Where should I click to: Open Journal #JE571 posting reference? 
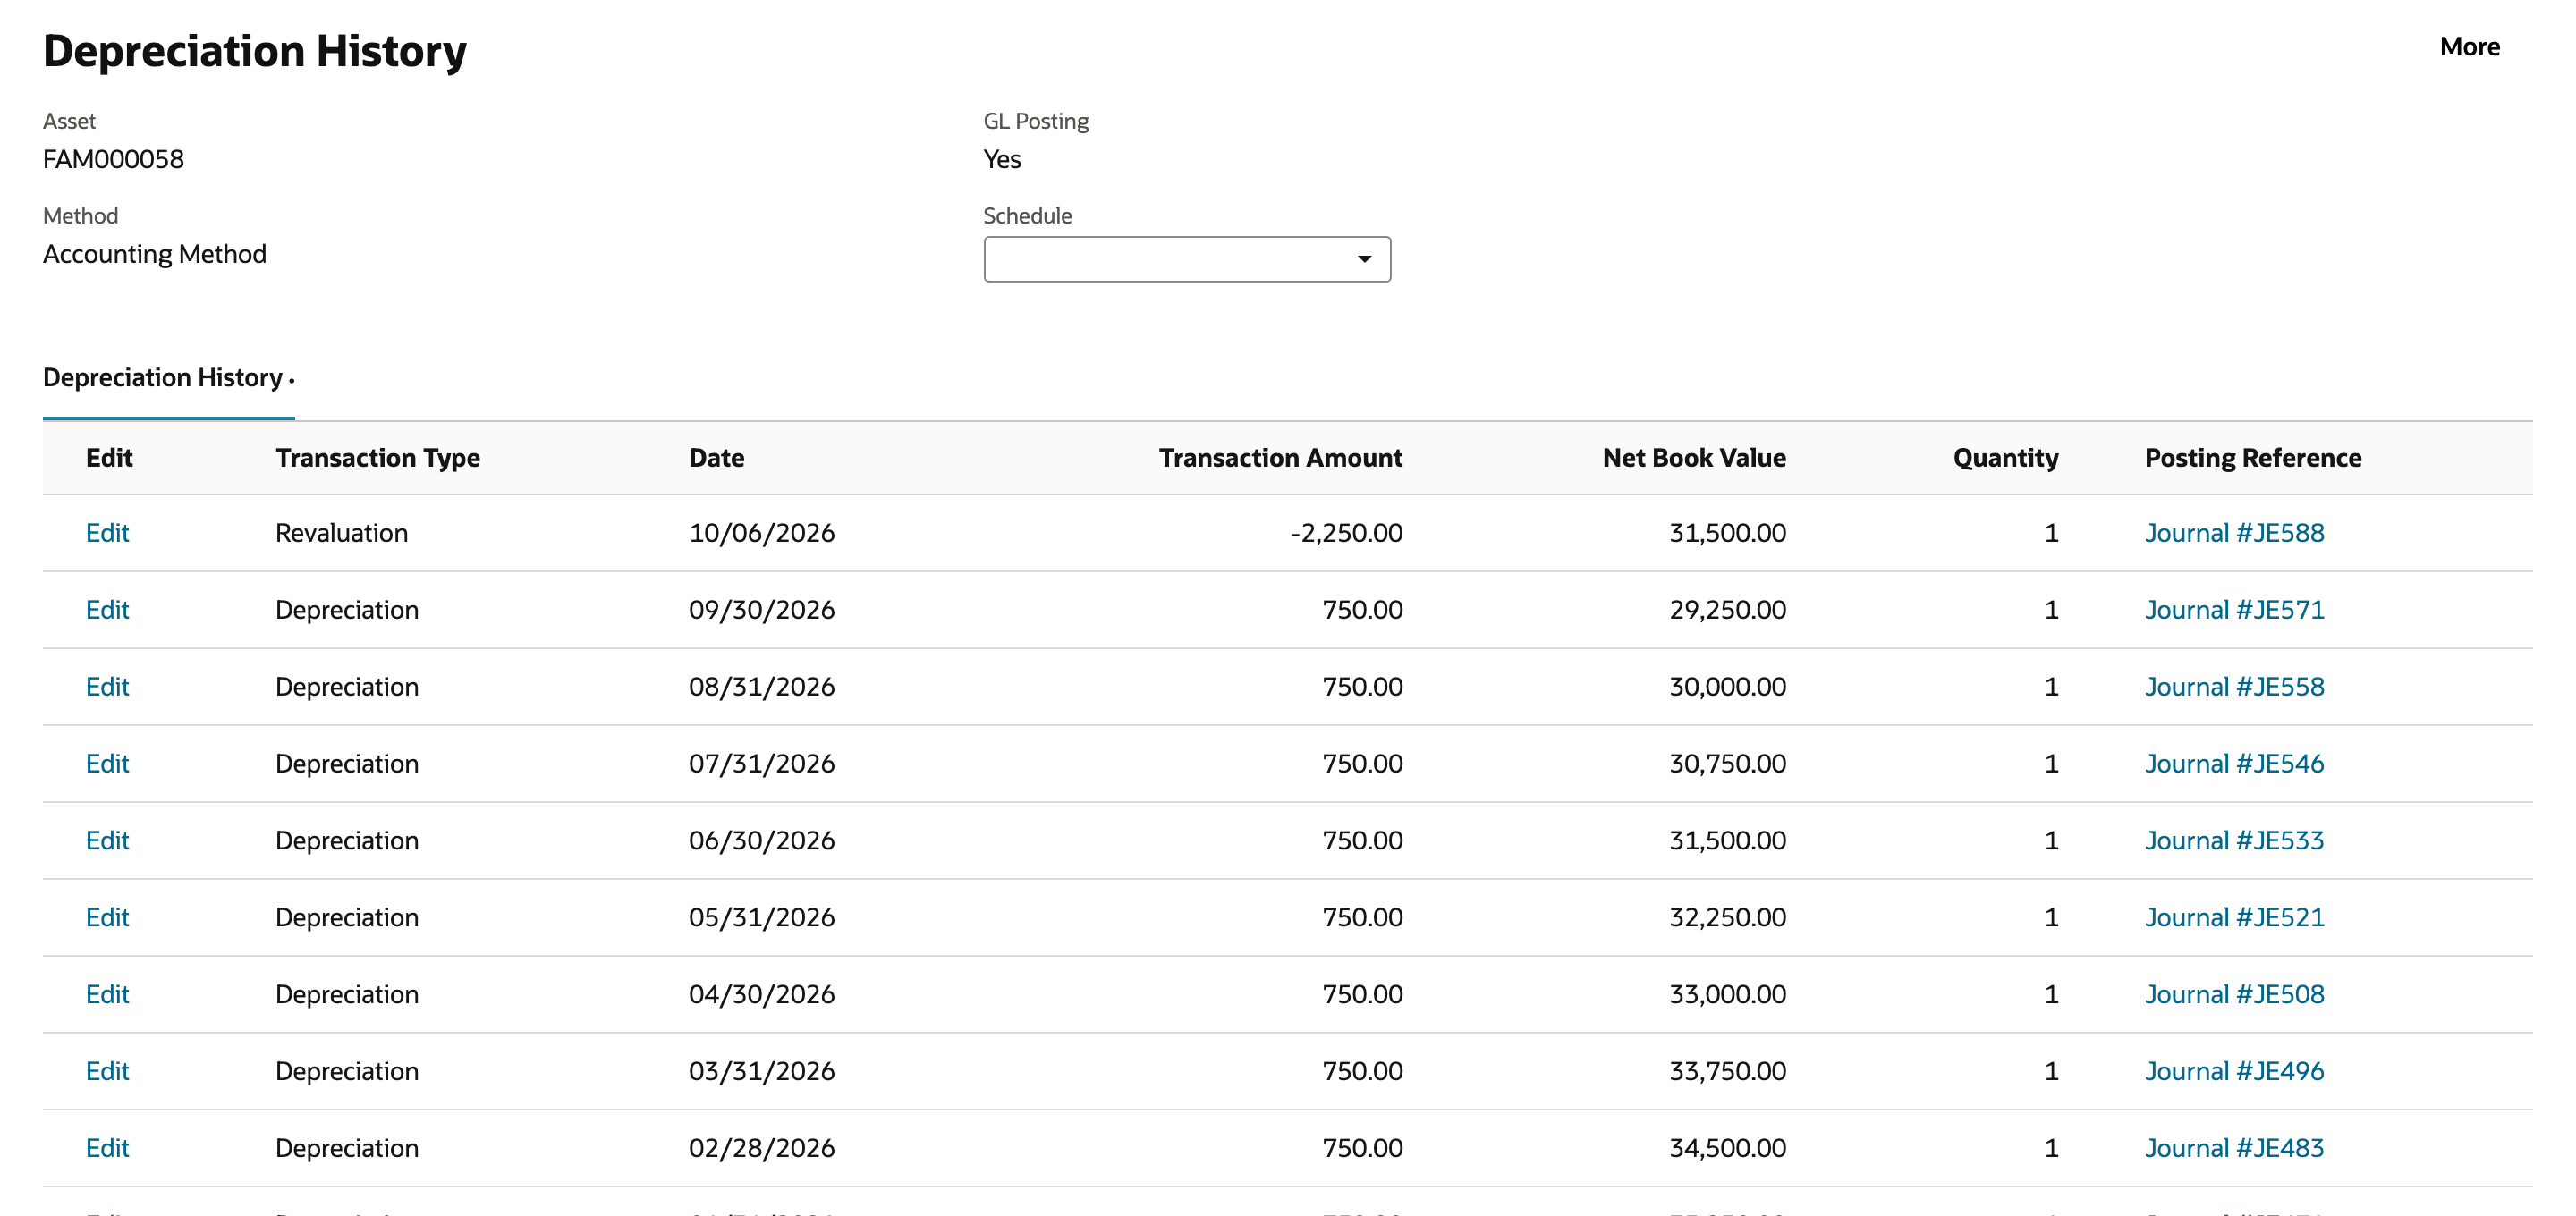tap(2234, 610)
